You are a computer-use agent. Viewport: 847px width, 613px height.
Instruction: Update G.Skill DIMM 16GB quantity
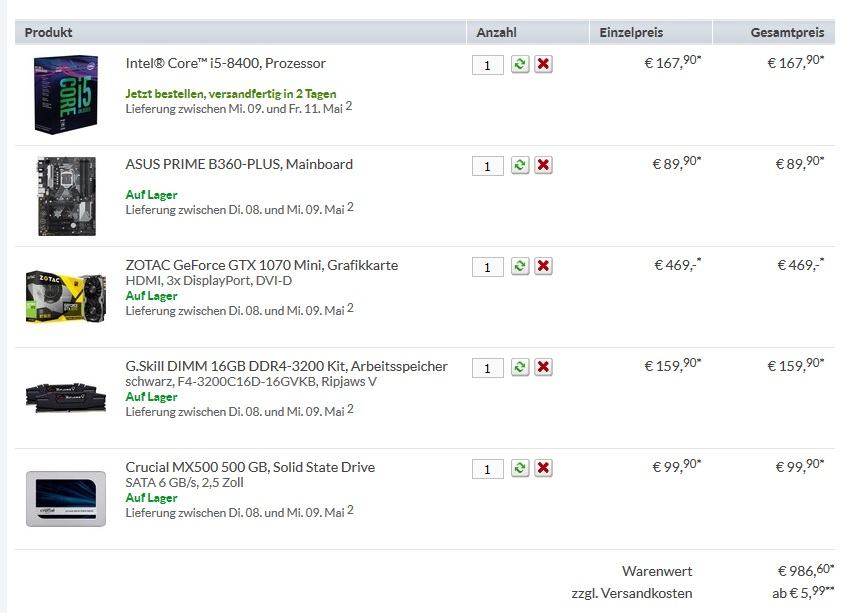(x=520, y=367)
